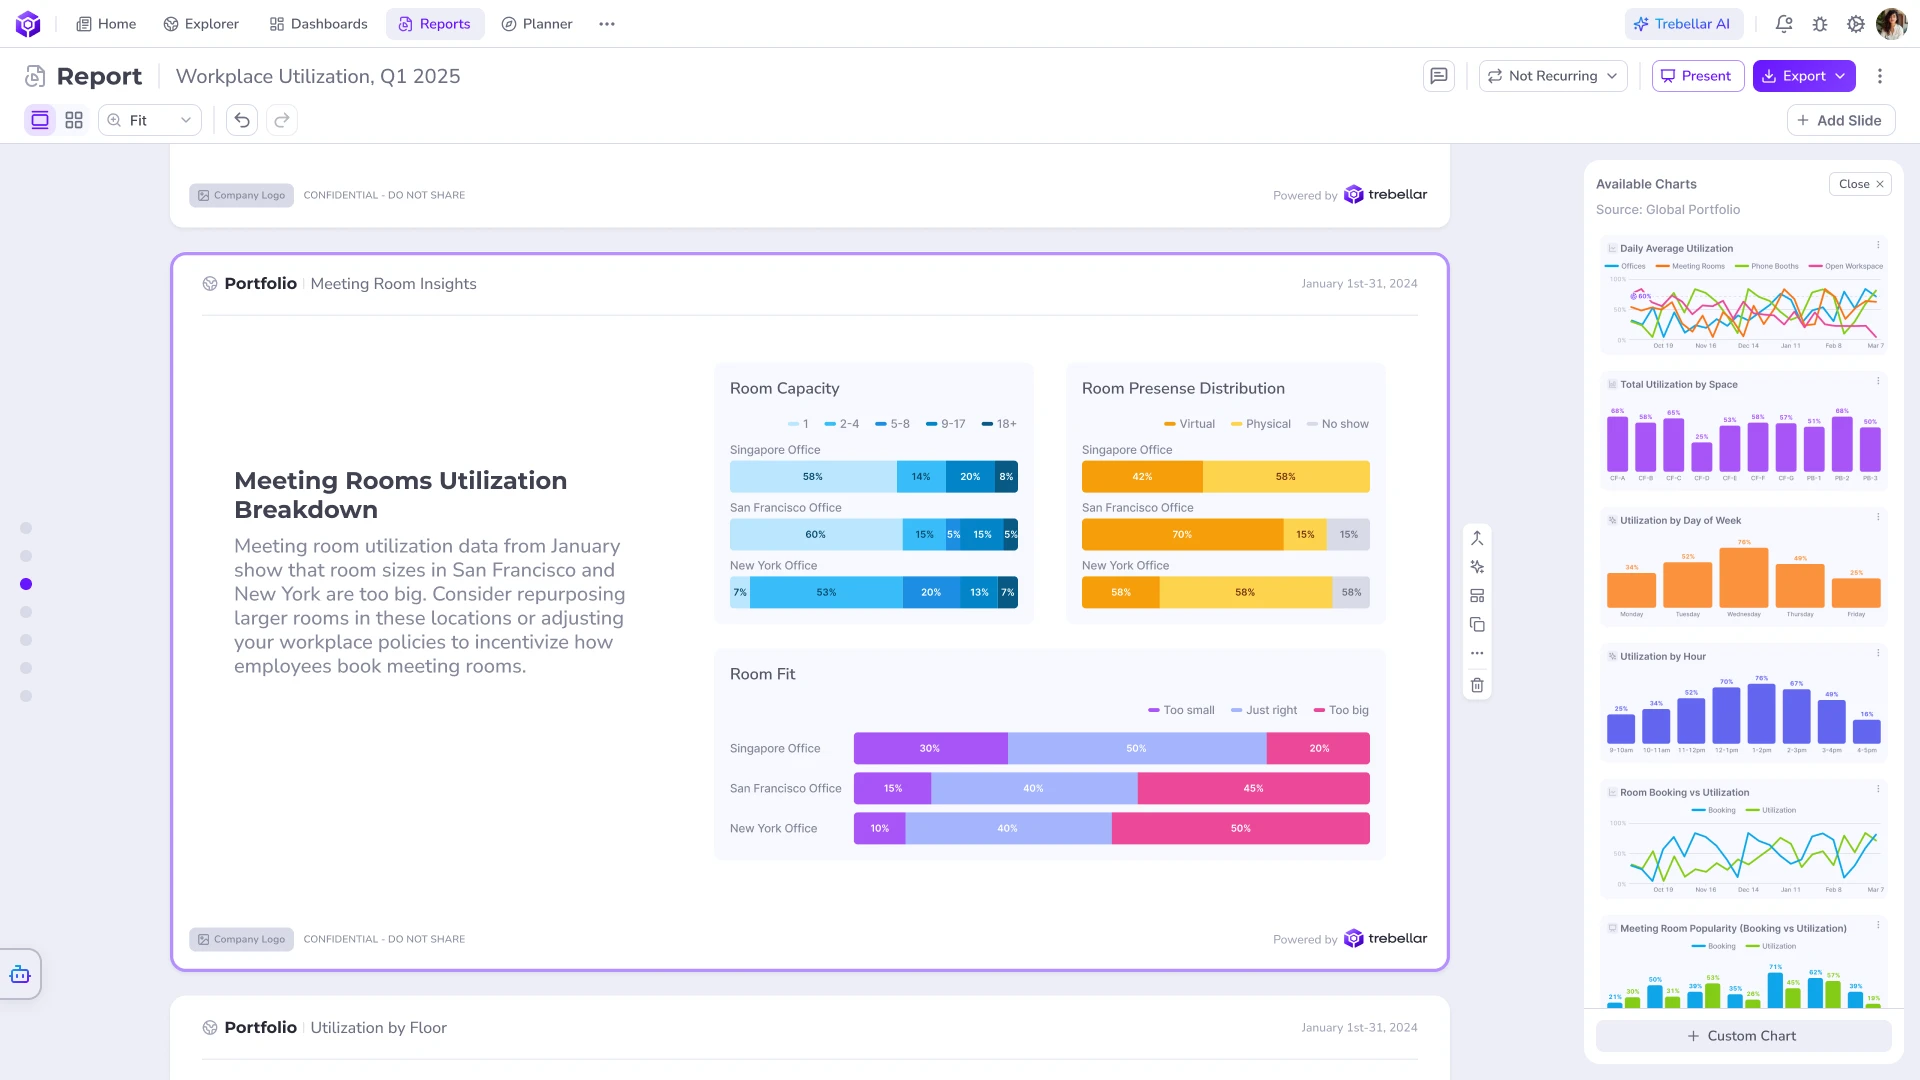Delete slide using trash icon
Image resolution: width=1920 pixels, height=1080 pixels.
coord(1477,685)
